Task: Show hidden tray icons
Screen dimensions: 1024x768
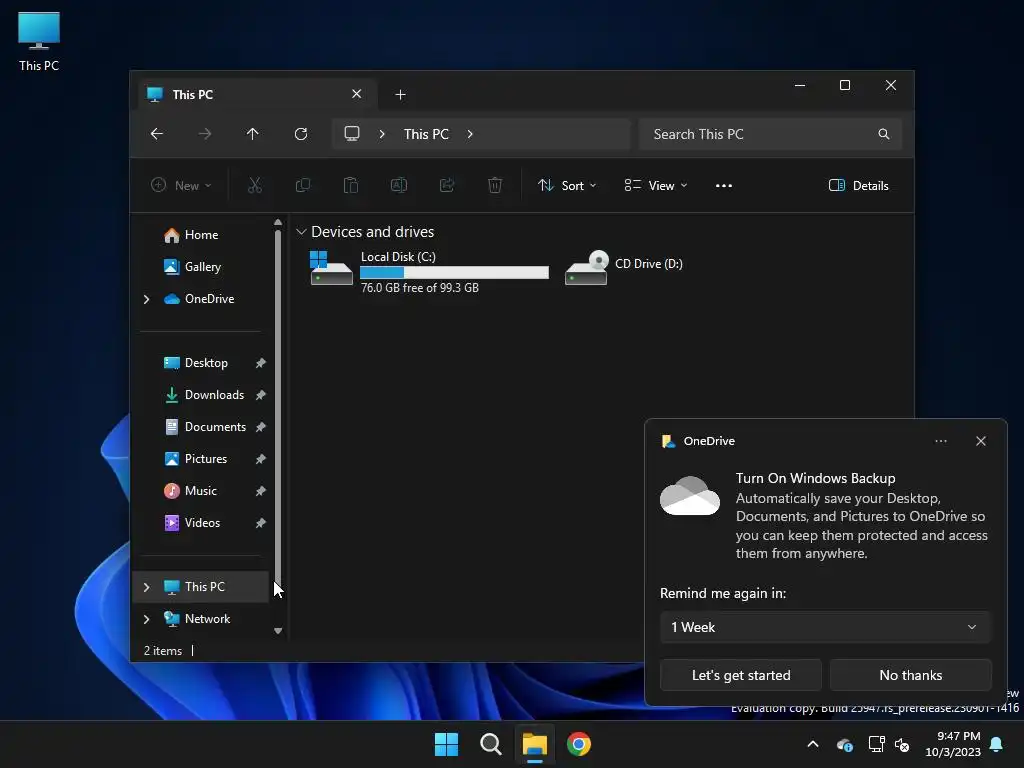Action: 813,744
